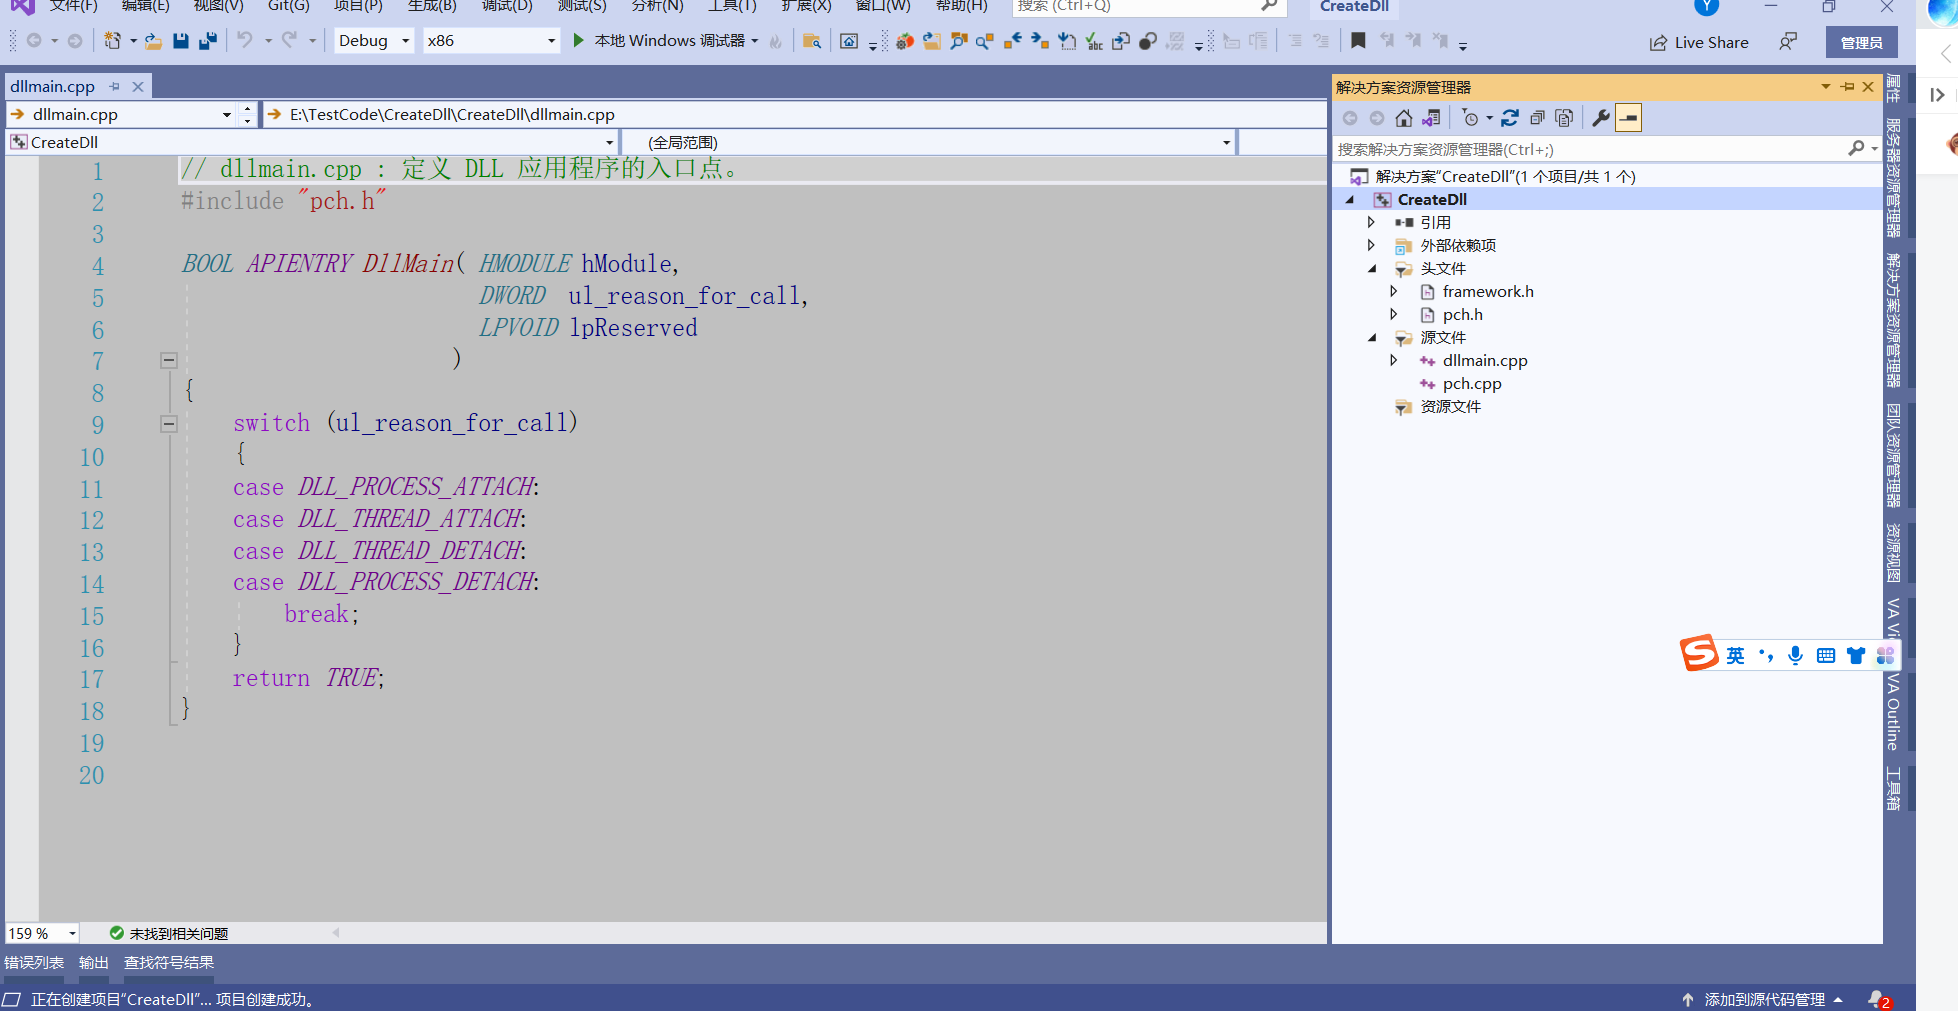Viewport: 1958px width, 1011px height.
Task: Save all files using the toolbar icon
Action: [x=207, y=41]
